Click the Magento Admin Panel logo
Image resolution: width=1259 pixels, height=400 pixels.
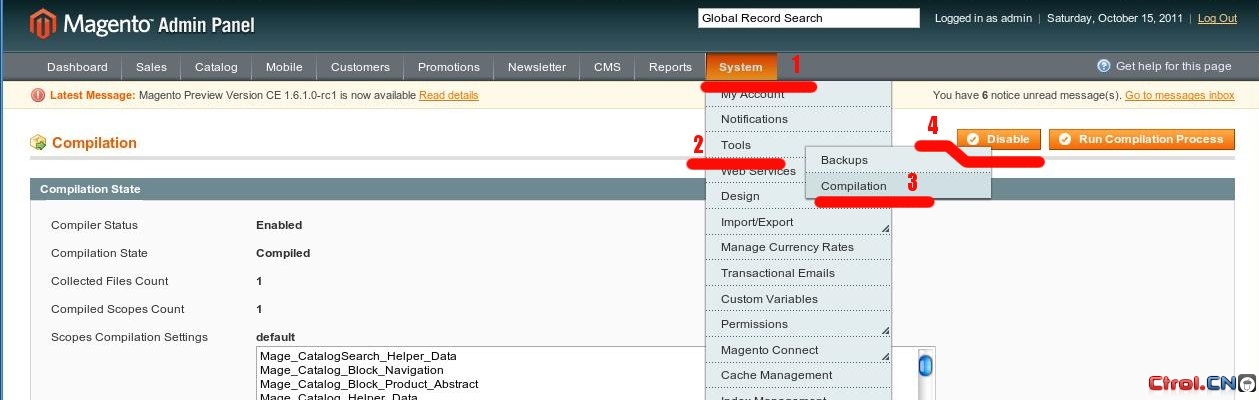click(142, 23)
